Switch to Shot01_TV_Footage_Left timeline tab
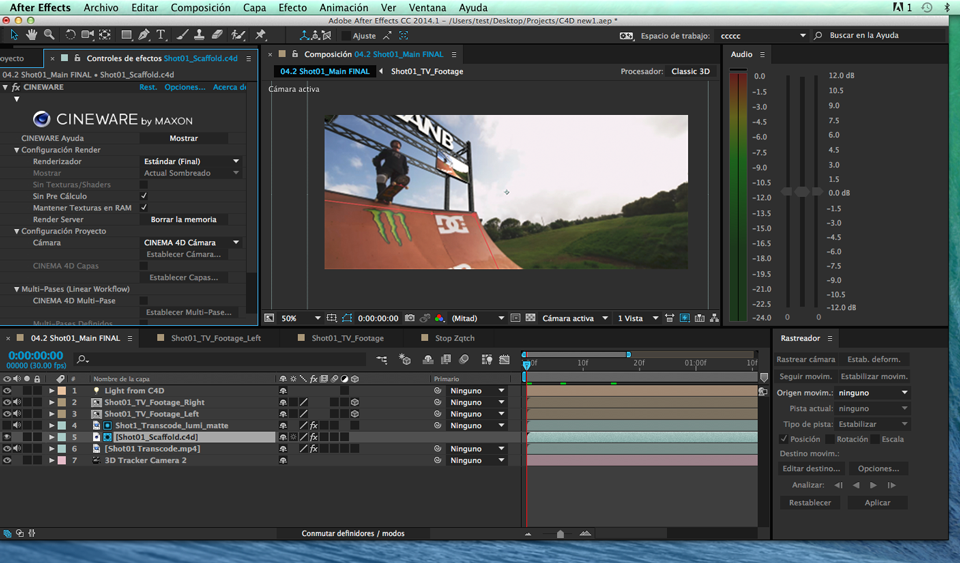 pos(216,338)
